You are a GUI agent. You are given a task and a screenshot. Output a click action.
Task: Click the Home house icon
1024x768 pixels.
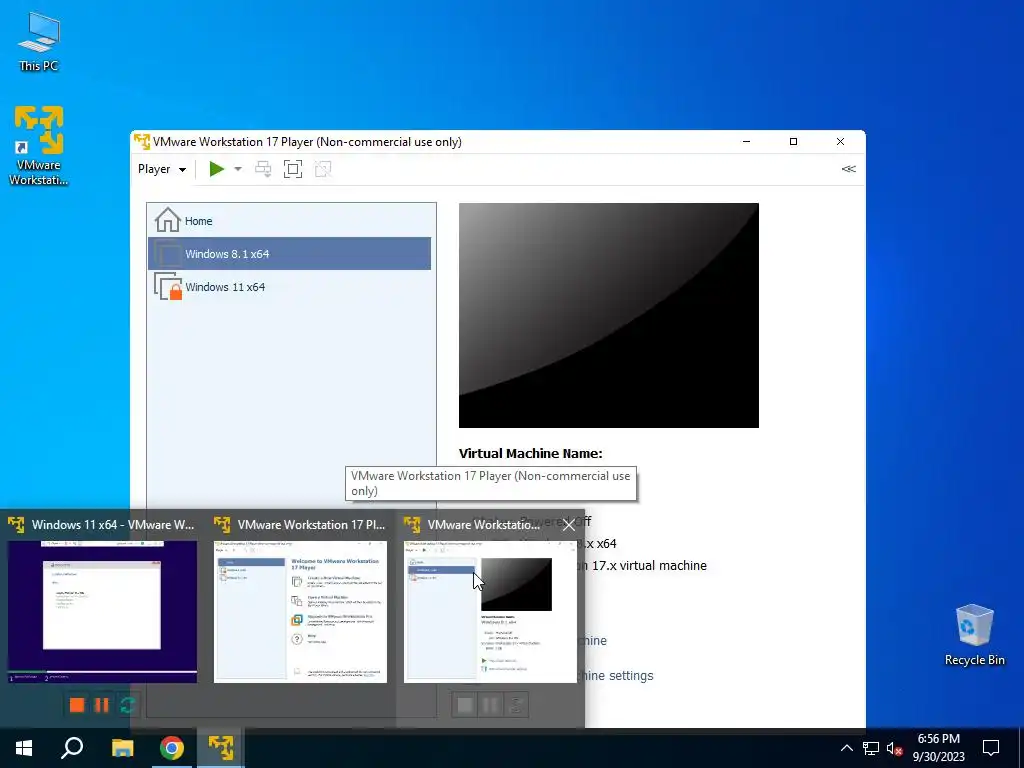pos(167,220)
